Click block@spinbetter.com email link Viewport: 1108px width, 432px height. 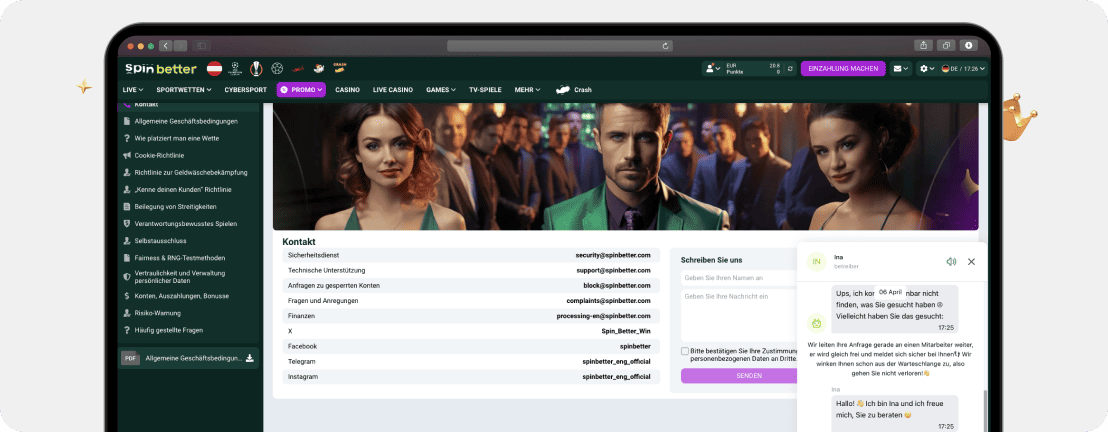616,286
